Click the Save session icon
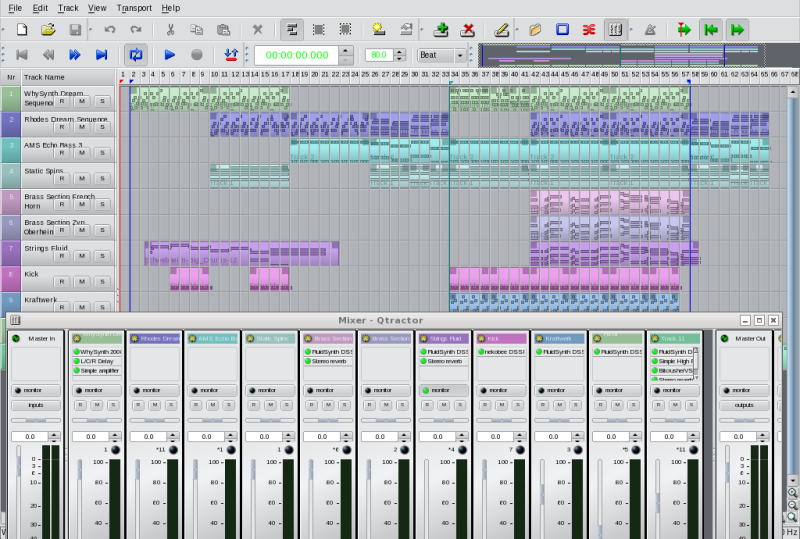The width and height of the screenshot is (800, 539). 75,29
